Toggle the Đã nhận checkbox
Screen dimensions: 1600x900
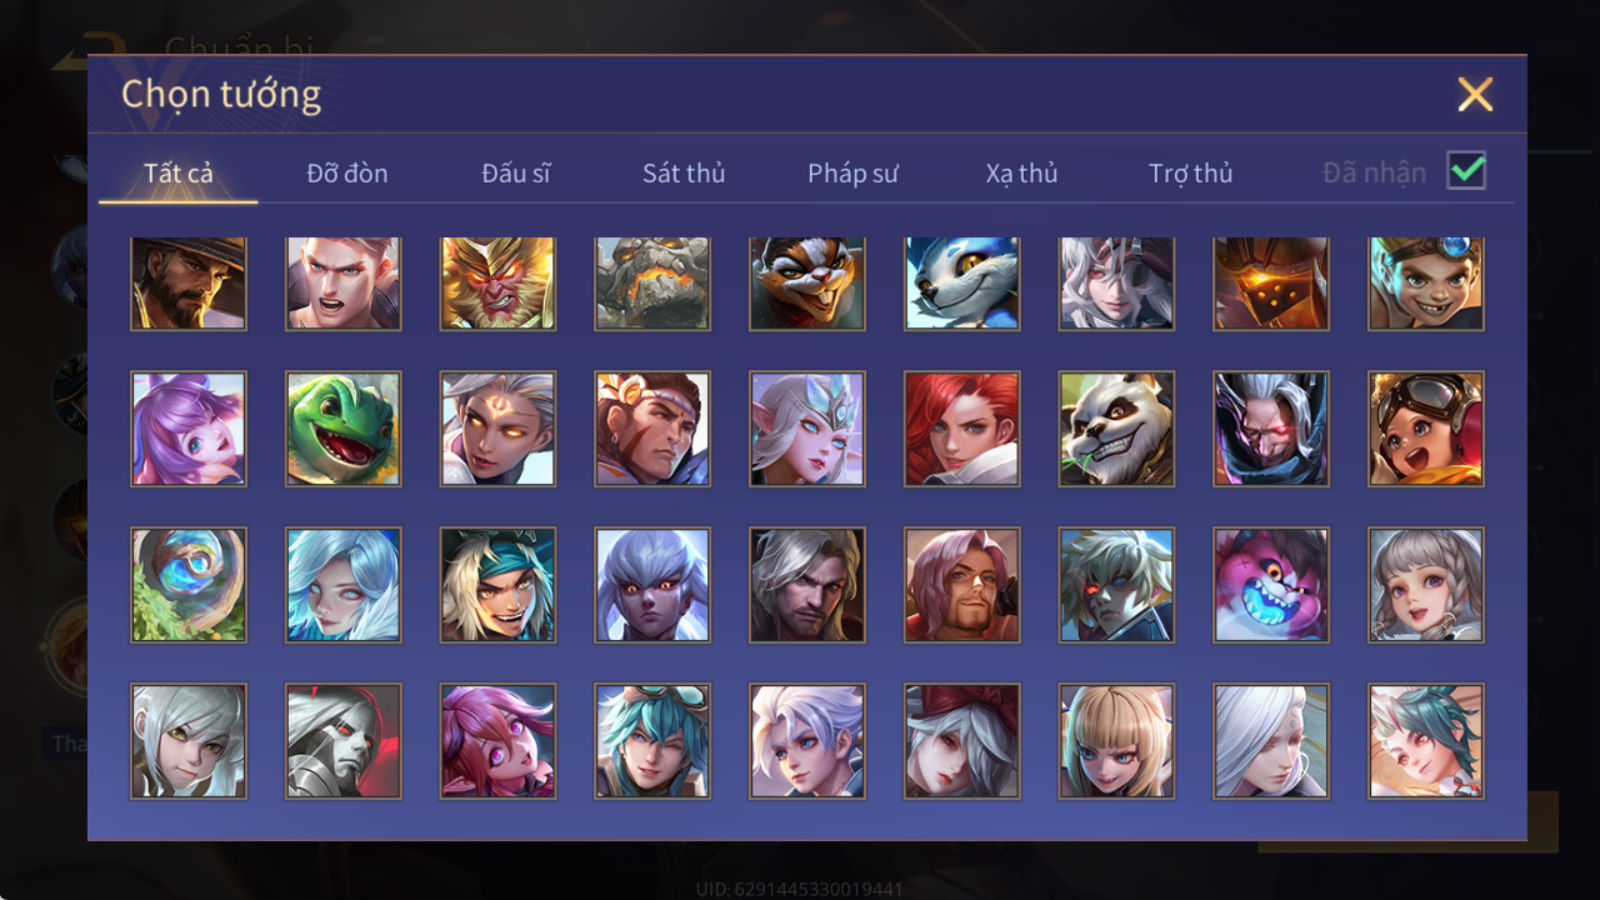pyautogui.click(x=1466, y=171)
